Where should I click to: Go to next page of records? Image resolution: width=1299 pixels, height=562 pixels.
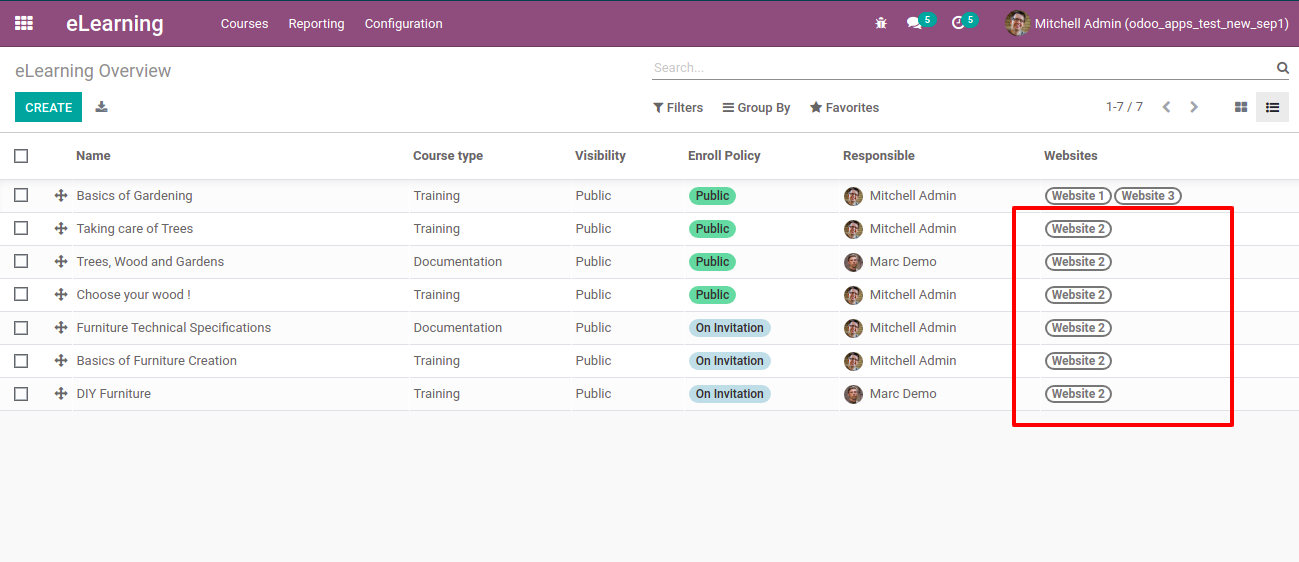pyautogui.click(x=1194, y=107)
